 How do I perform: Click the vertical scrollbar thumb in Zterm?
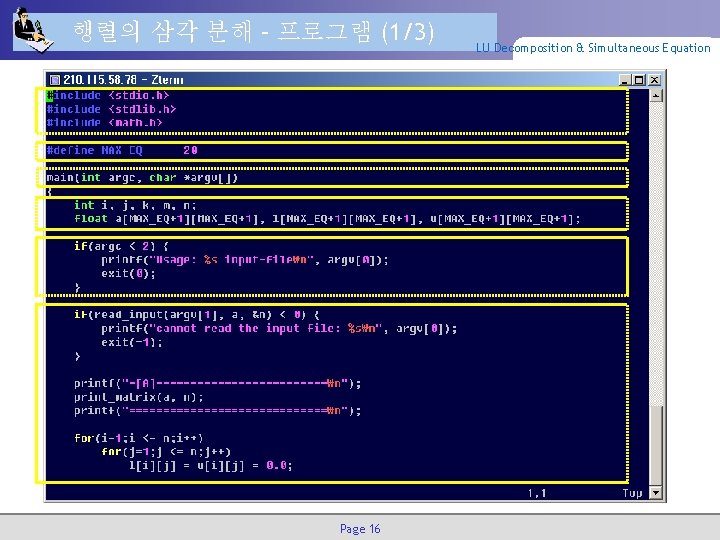pyautogui.click(x=656, y=445)
